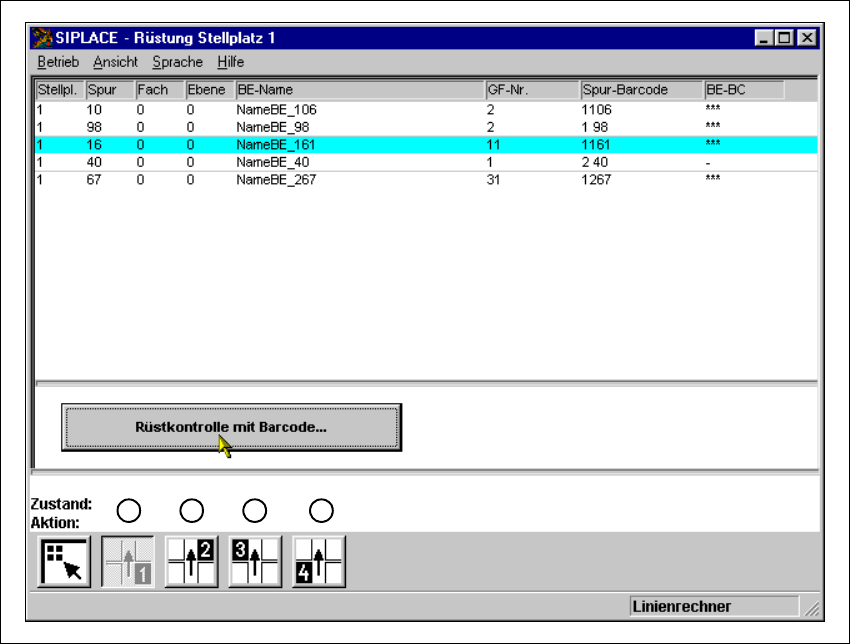Open the Betrieb menu
The image size is (850, 644).
58,62
